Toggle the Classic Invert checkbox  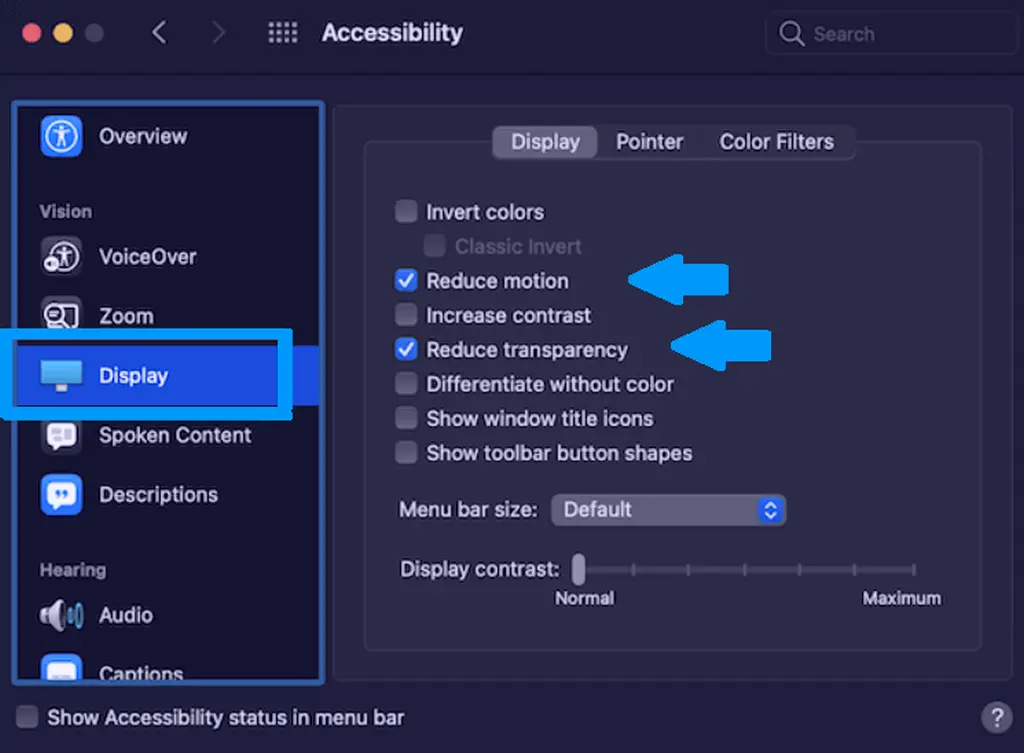click(x=434, y=246)
